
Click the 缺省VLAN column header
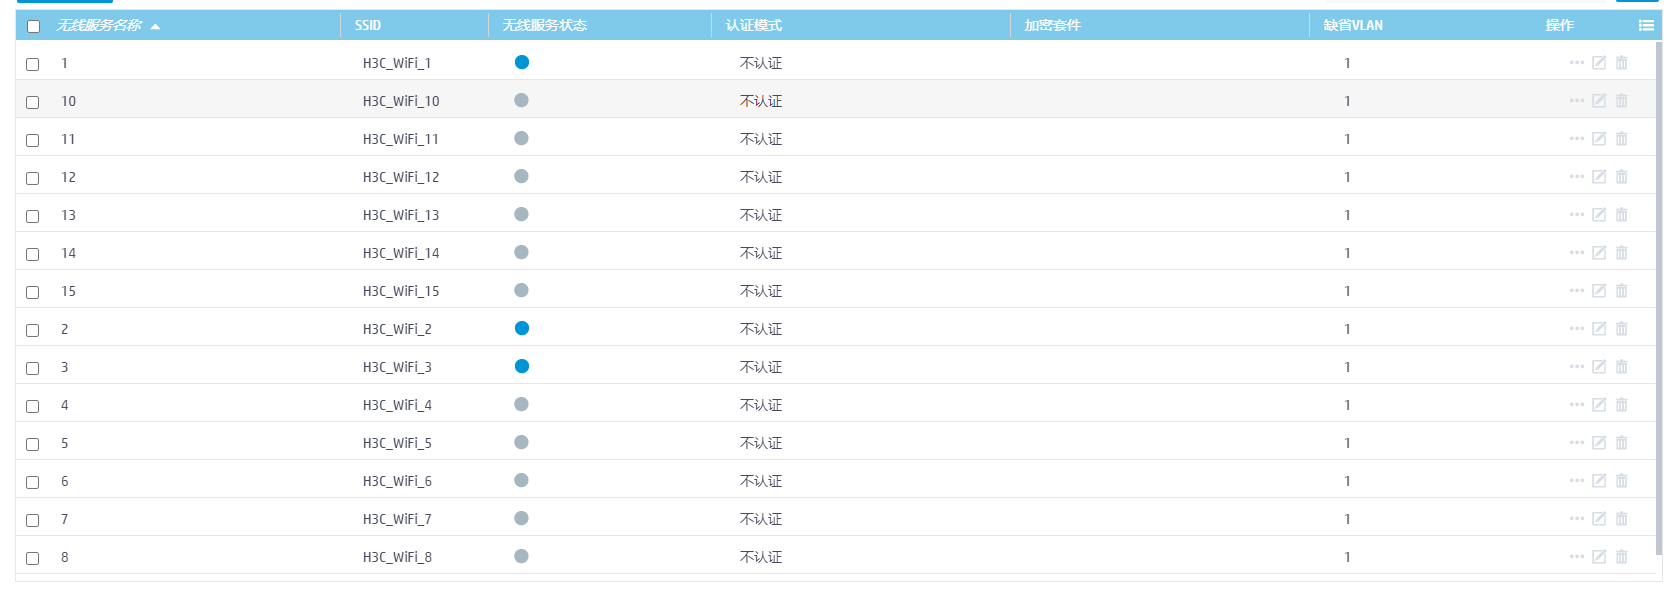point(1353,25)
